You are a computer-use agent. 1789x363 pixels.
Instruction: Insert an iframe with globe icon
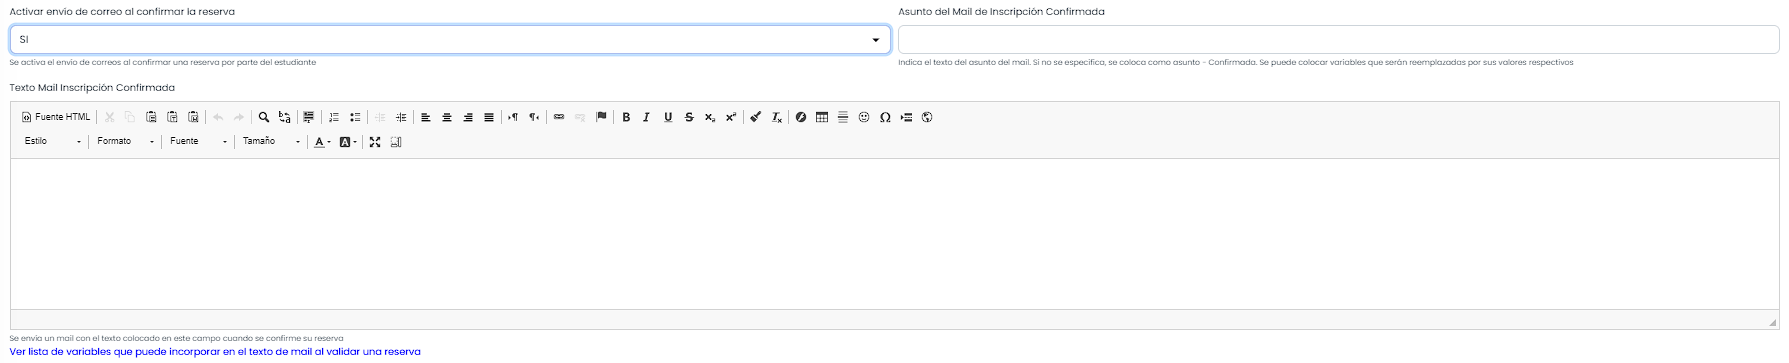(x=927, y=117)
